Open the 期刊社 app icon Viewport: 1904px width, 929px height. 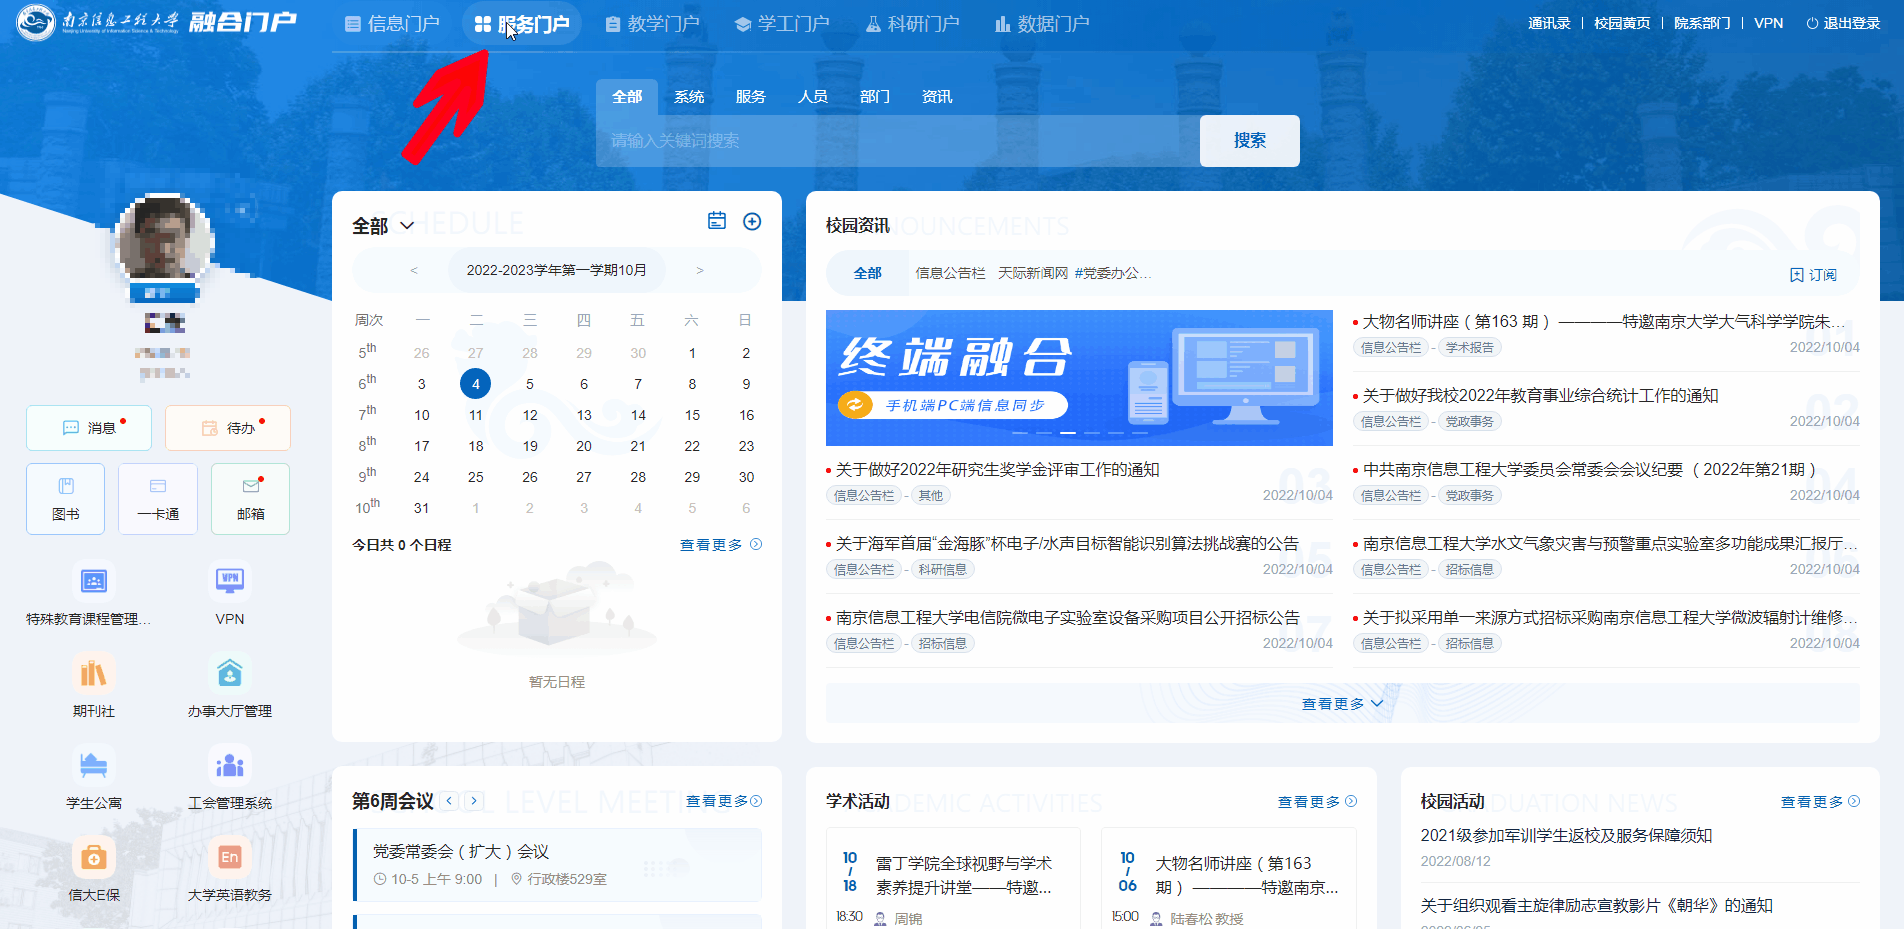93,674
